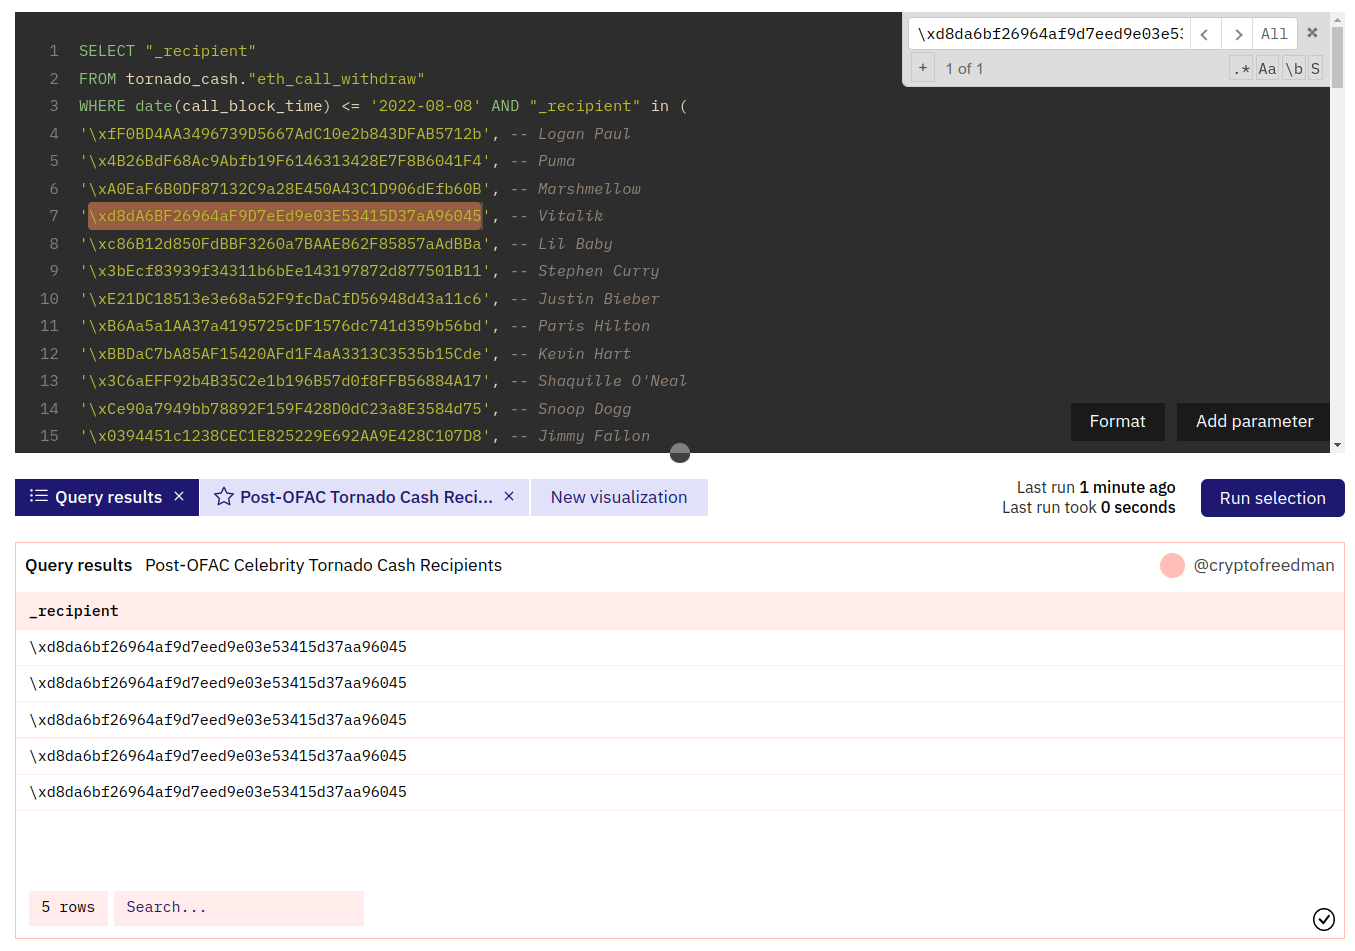Click the editor scrollbar up arrow
The image size is (1355, 951).
1337,19
